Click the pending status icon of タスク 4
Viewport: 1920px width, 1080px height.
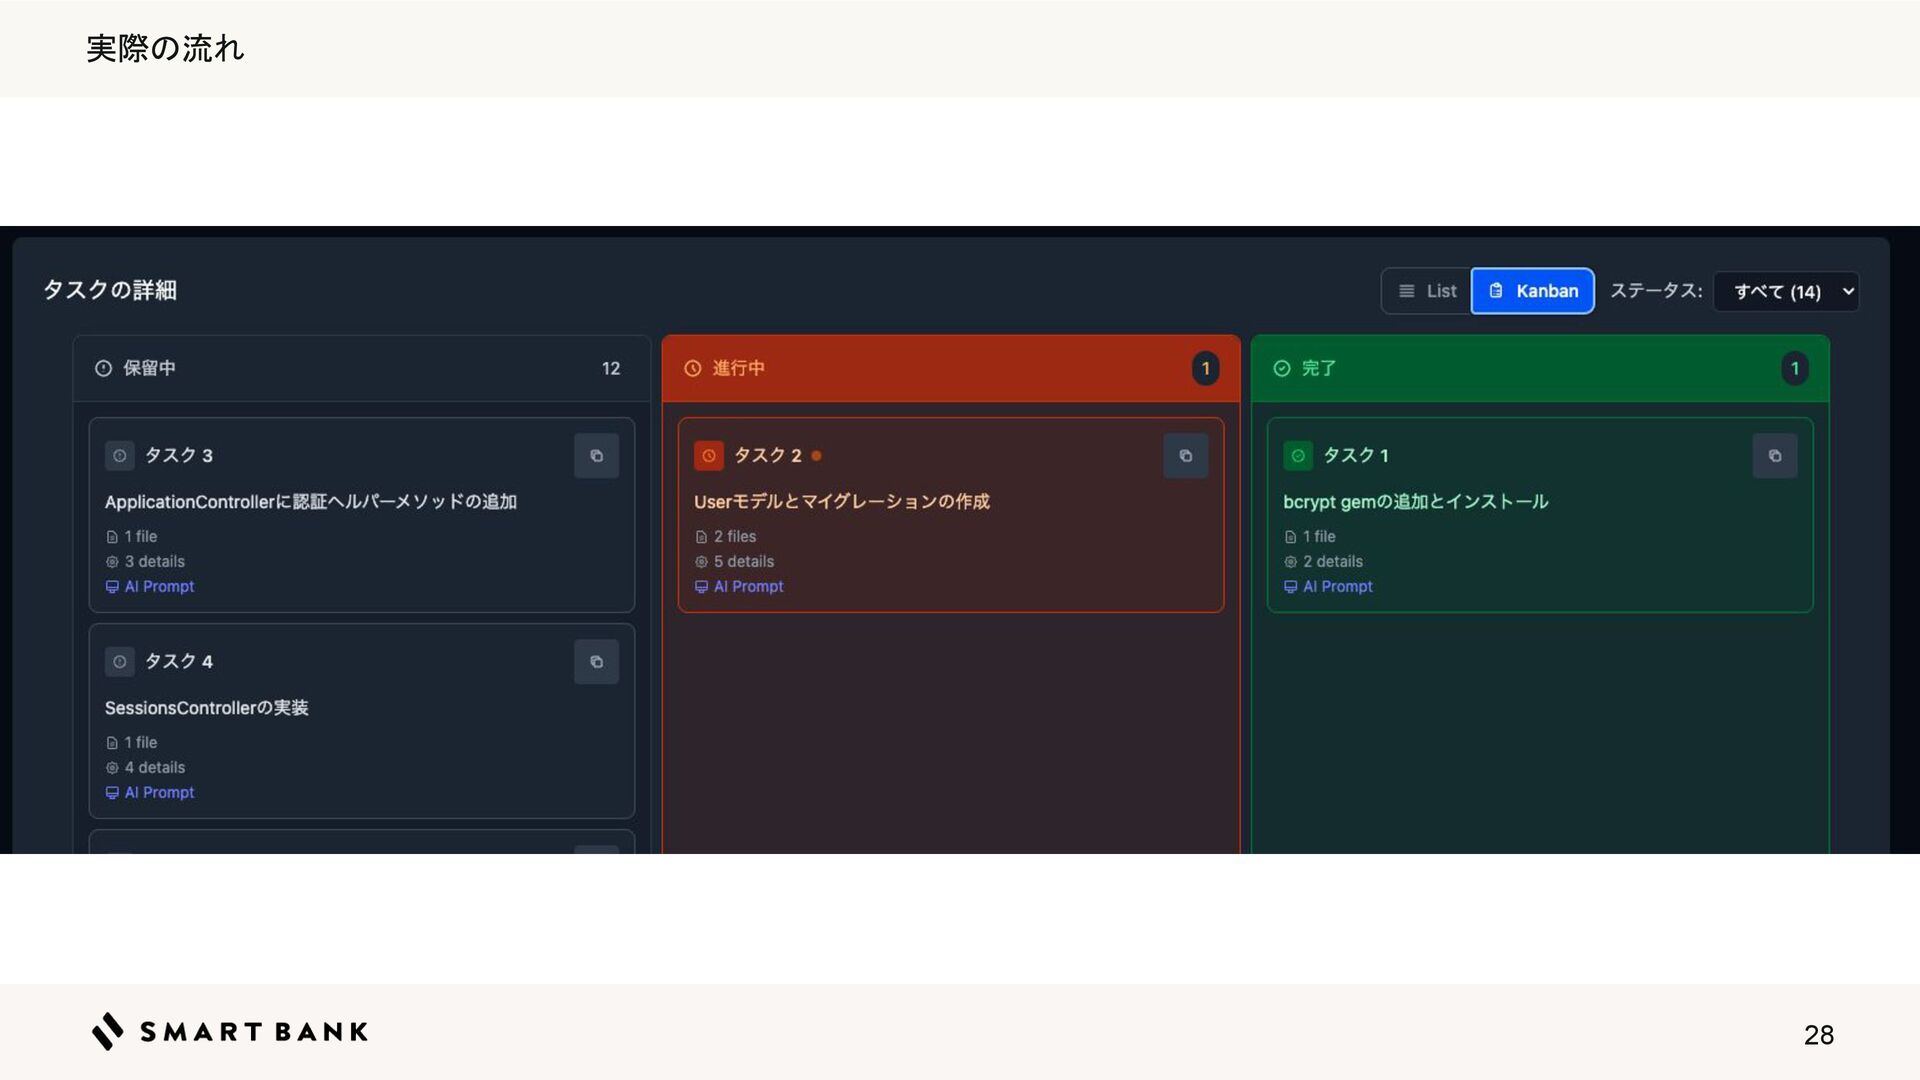(x=120, y=662)
